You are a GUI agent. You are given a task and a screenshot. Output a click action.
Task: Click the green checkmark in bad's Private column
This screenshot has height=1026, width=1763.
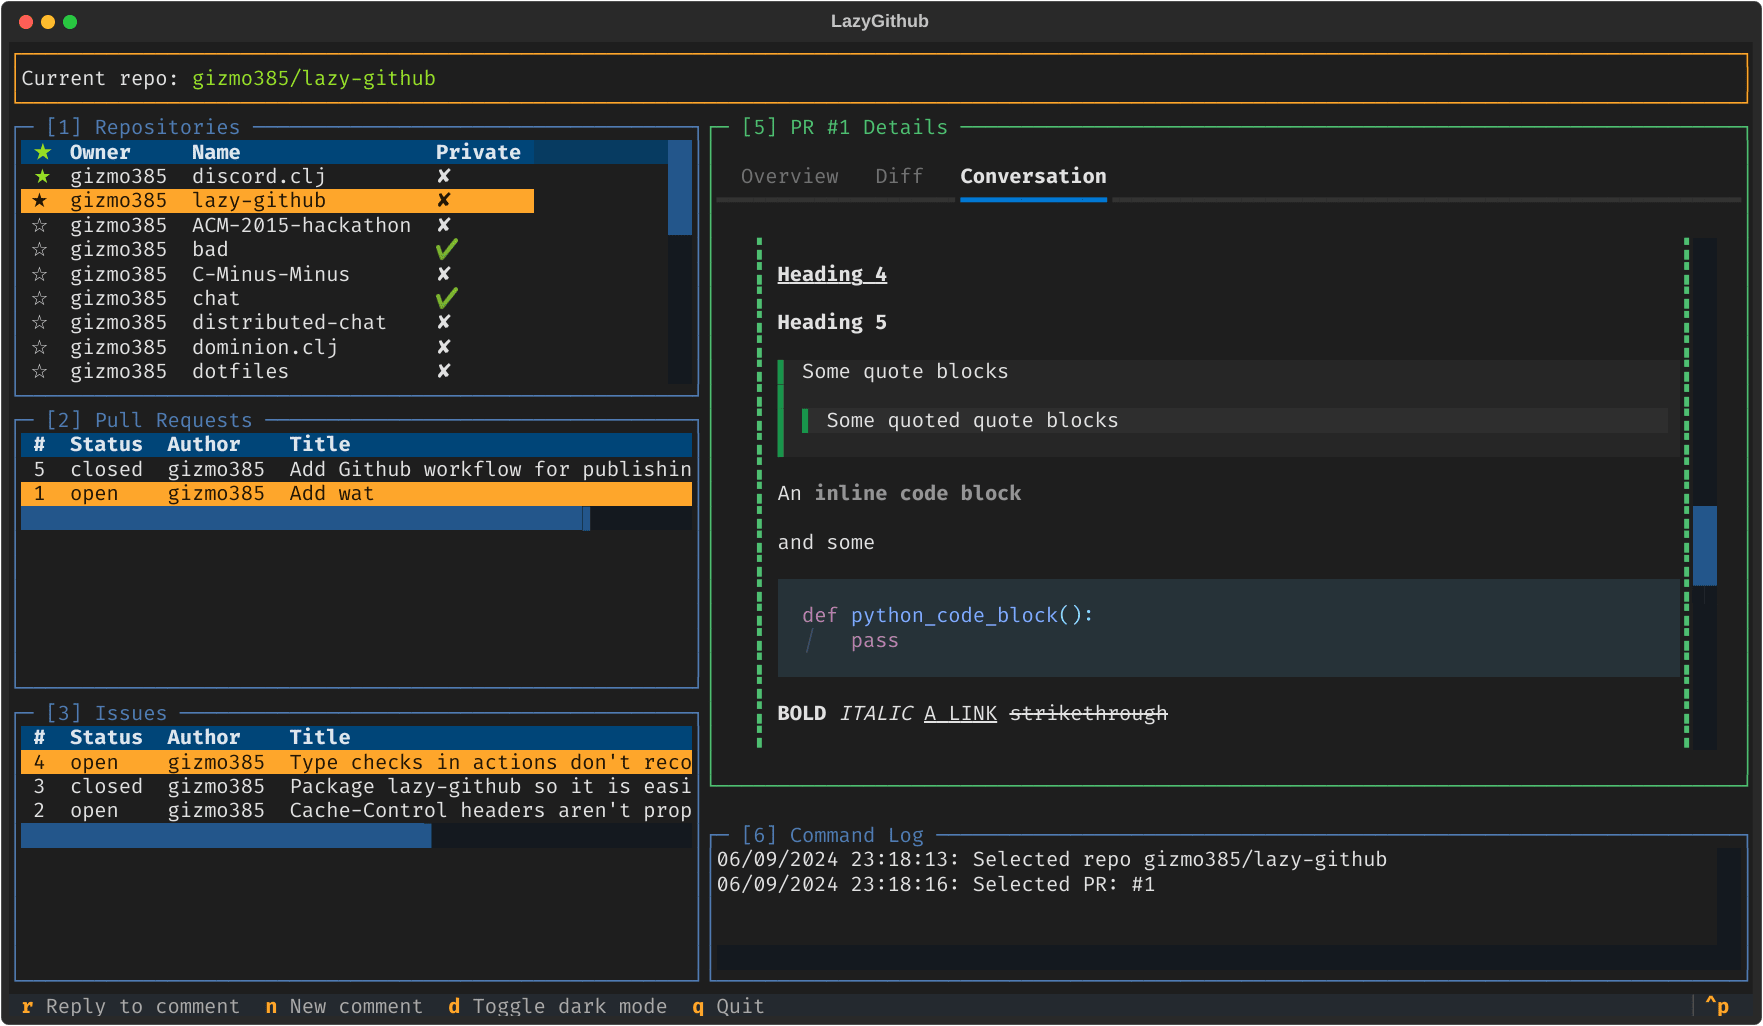[x=446, y=249]
